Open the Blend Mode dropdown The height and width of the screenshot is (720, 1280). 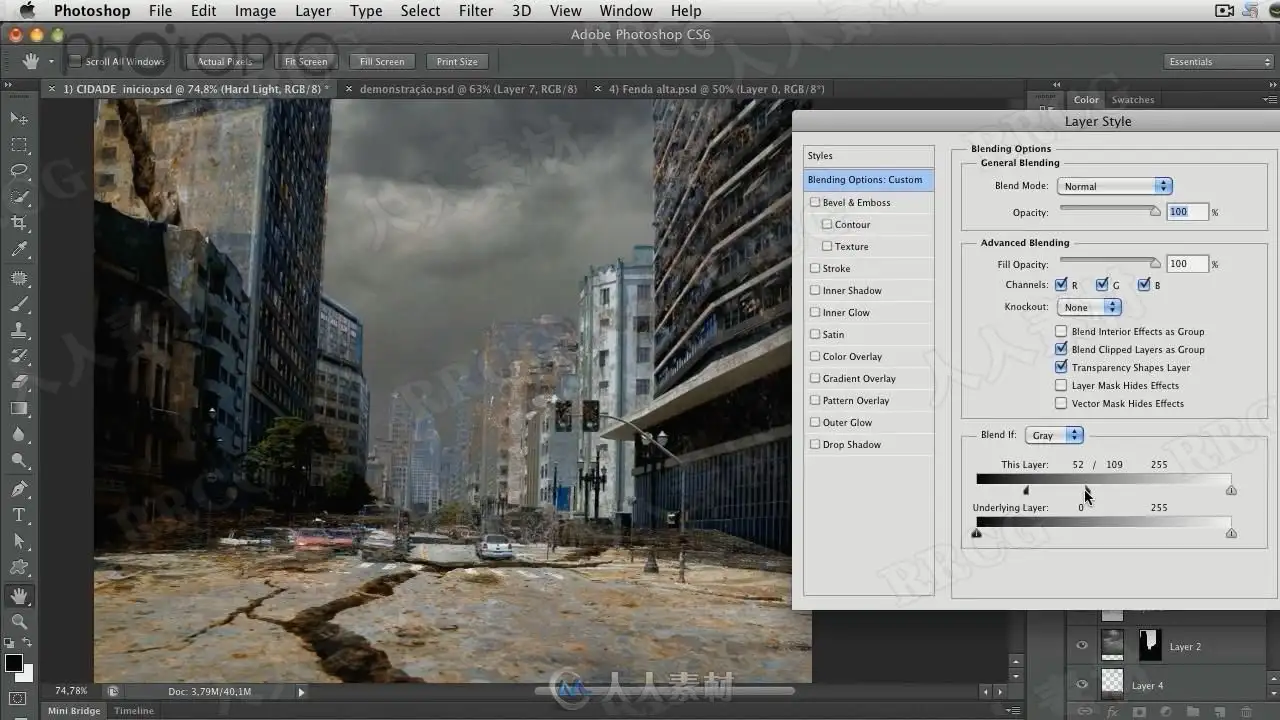point(1114,186)
